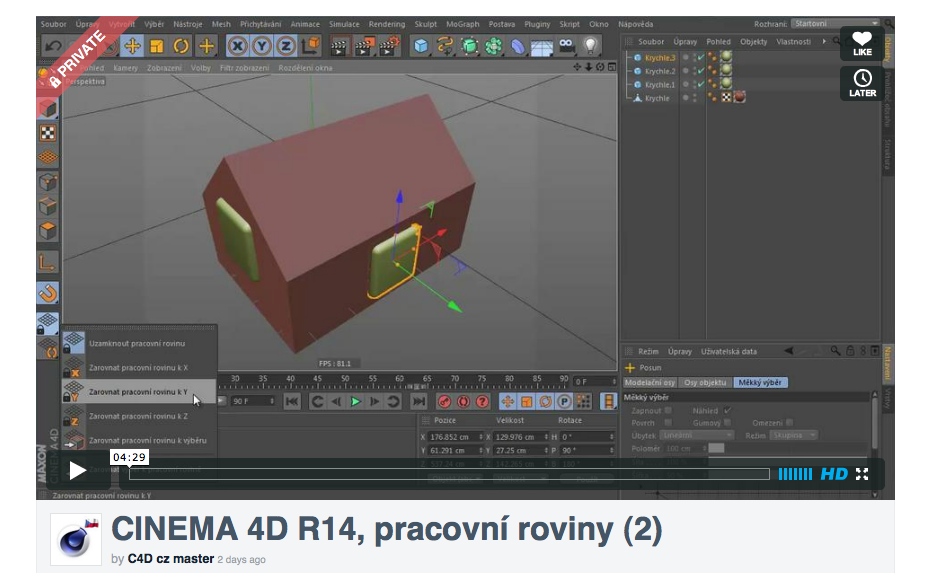Add a light bulb object

[590, 46]
